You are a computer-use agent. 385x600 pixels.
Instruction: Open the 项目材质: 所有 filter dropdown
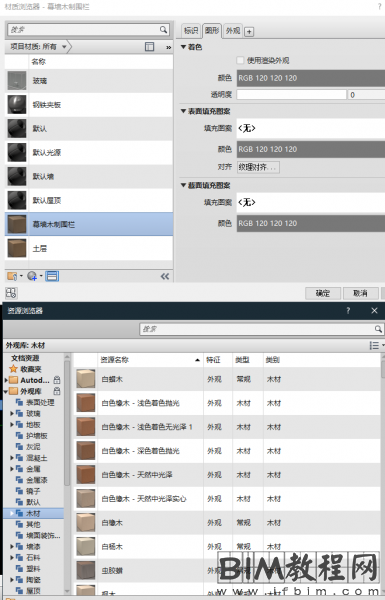coord(38,47)
